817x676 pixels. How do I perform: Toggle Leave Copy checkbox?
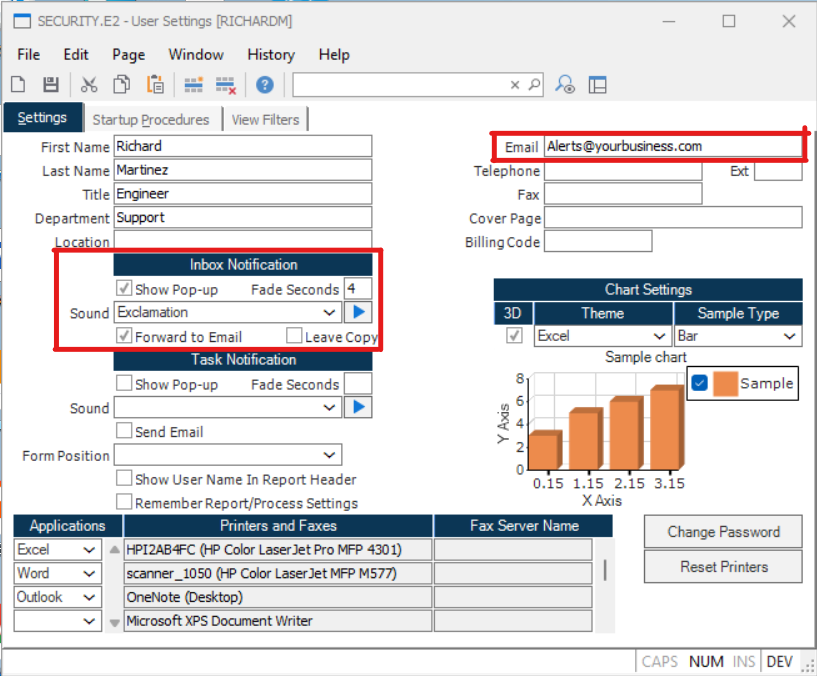(294, 337)
